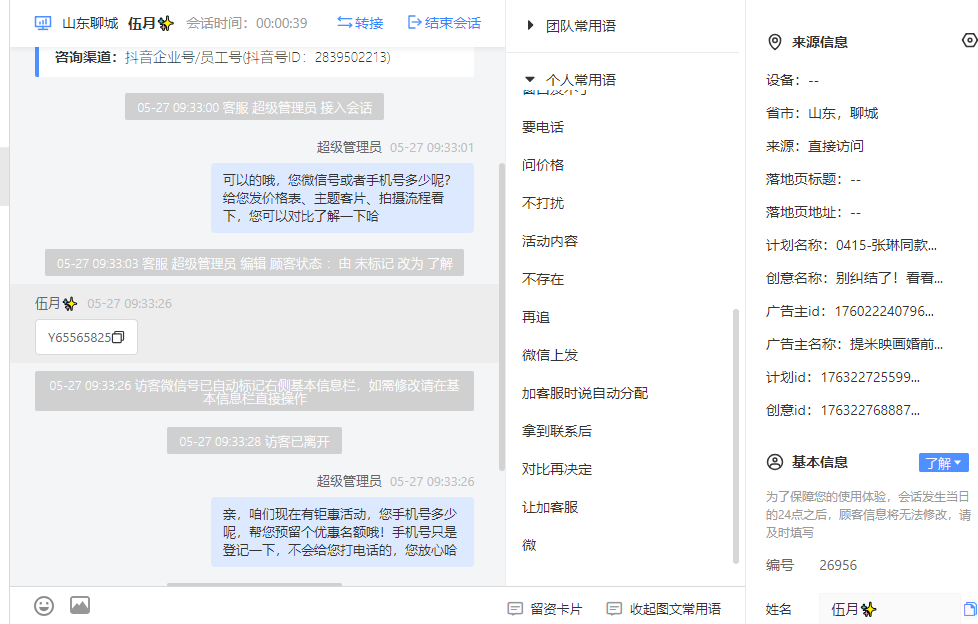Viewport: 978px width, 624px height.
Task: Click the Y65565825 message bubble
Action: [86, 337]
